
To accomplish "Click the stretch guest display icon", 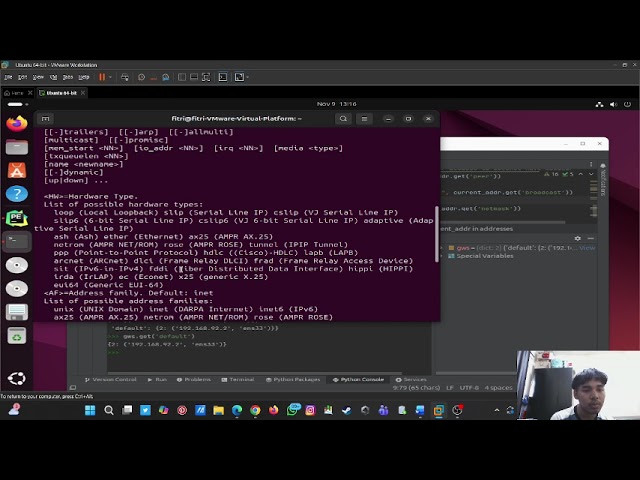I will 239,77.
